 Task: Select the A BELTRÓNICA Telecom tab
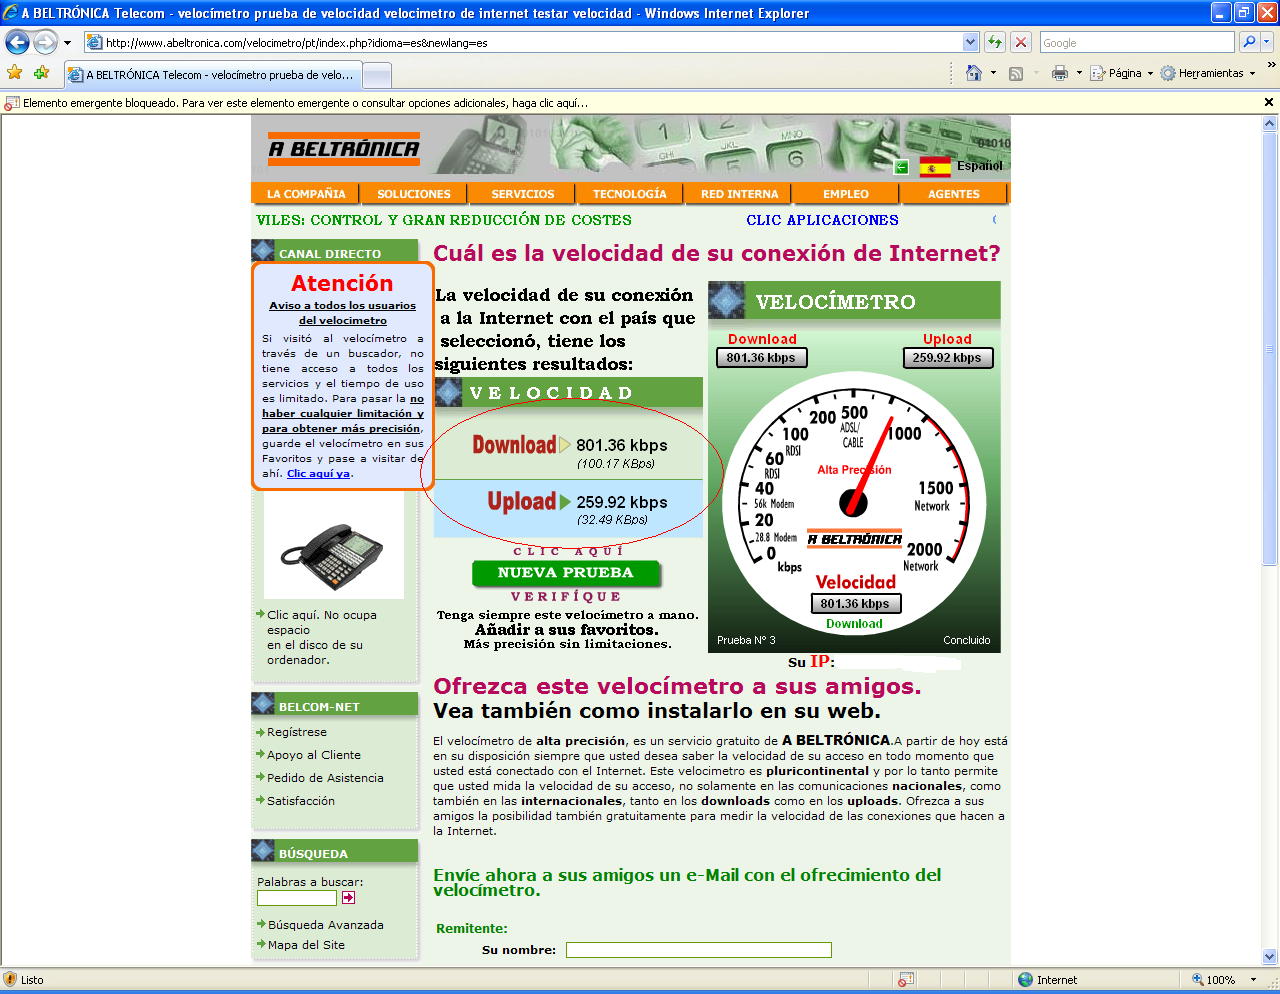pyautogui.click(x=211, y=75)
